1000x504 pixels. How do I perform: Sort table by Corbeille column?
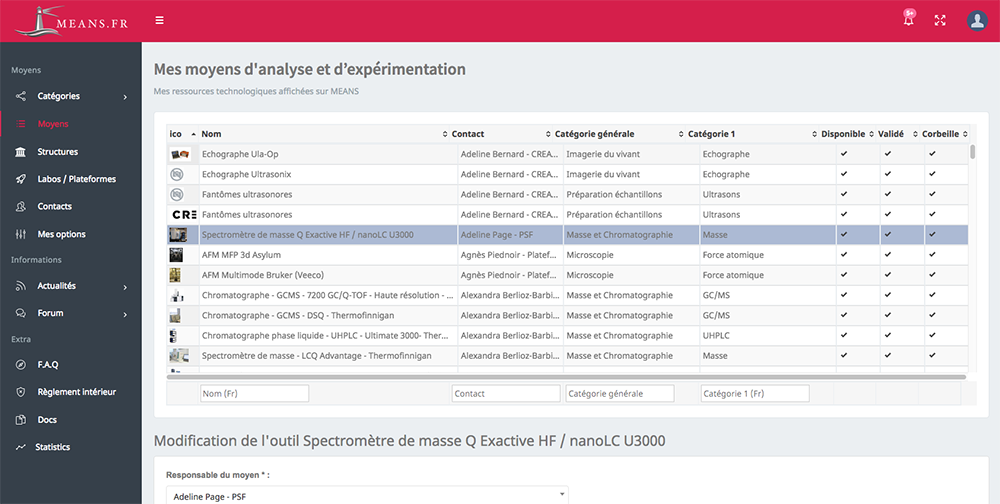(945, 134)
